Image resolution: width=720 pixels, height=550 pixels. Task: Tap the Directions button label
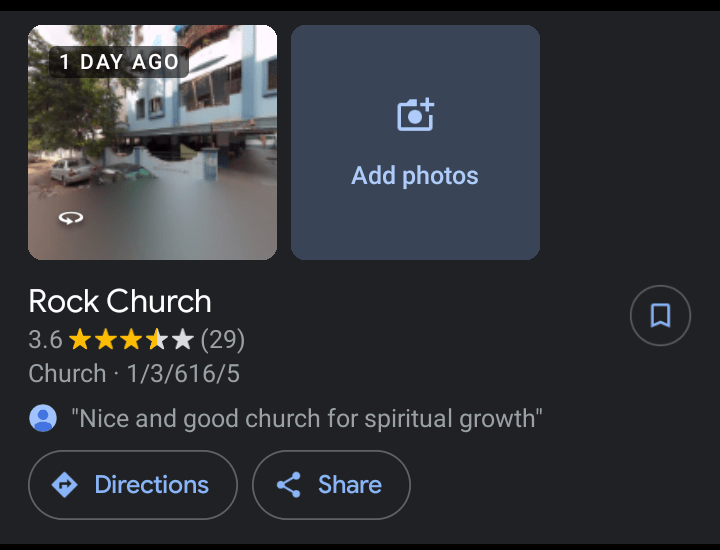point(151,485)
